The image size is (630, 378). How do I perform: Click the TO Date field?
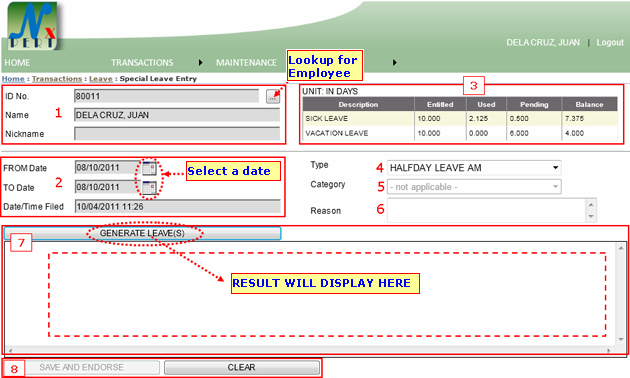[108, 187]
